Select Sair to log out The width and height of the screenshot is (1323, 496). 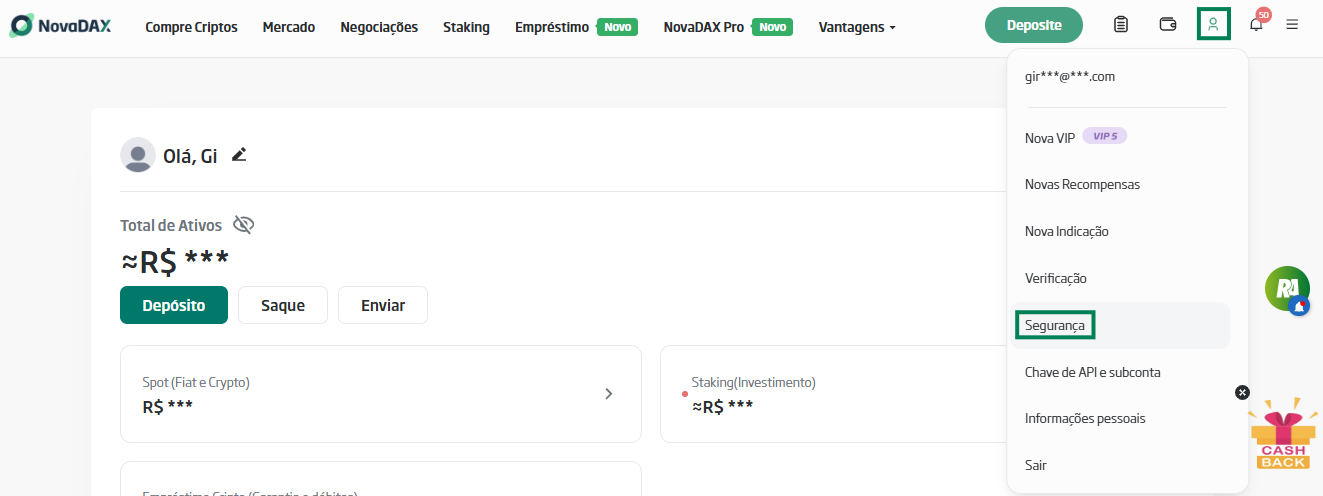[1036, 465]
